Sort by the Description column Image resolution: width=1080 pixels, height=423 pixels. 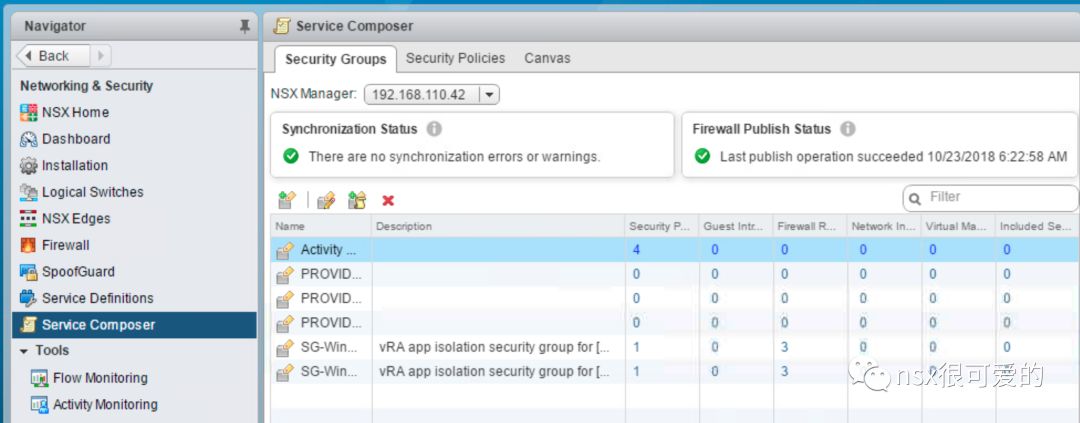tap(499, 226)
